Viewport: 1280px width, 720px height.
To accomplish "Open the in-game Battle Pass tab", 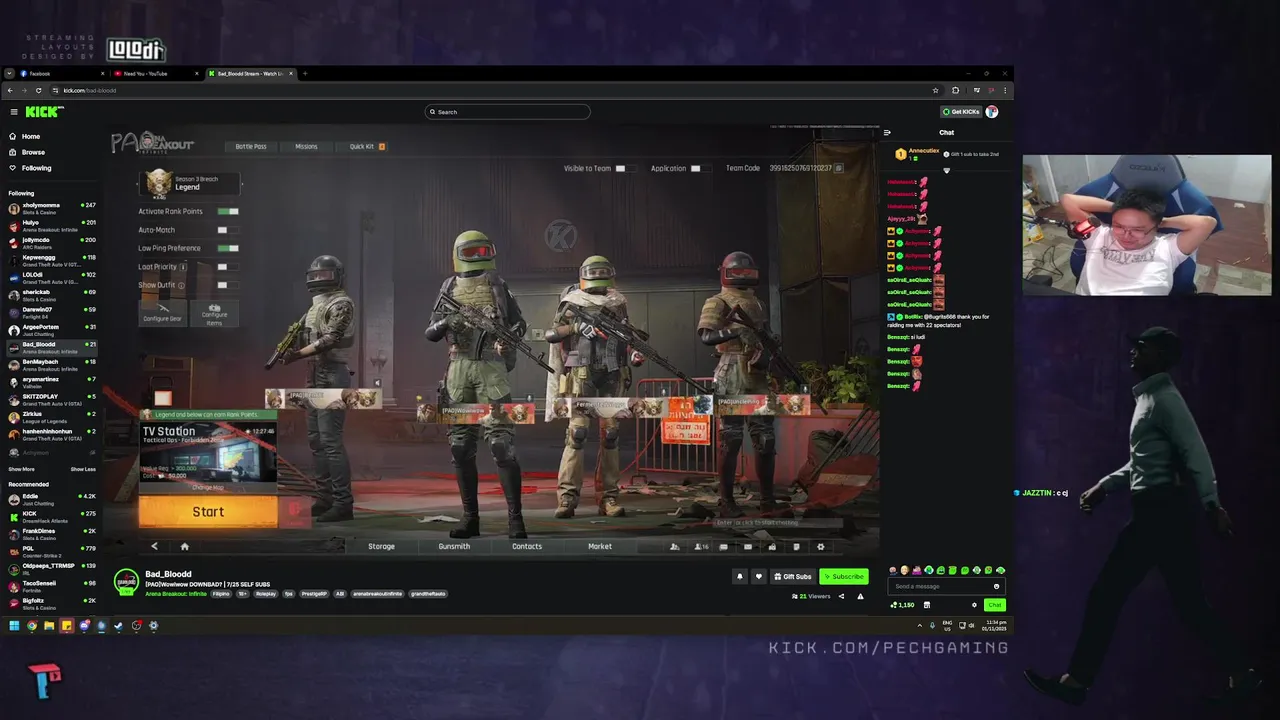I will (x=251, y=146).
